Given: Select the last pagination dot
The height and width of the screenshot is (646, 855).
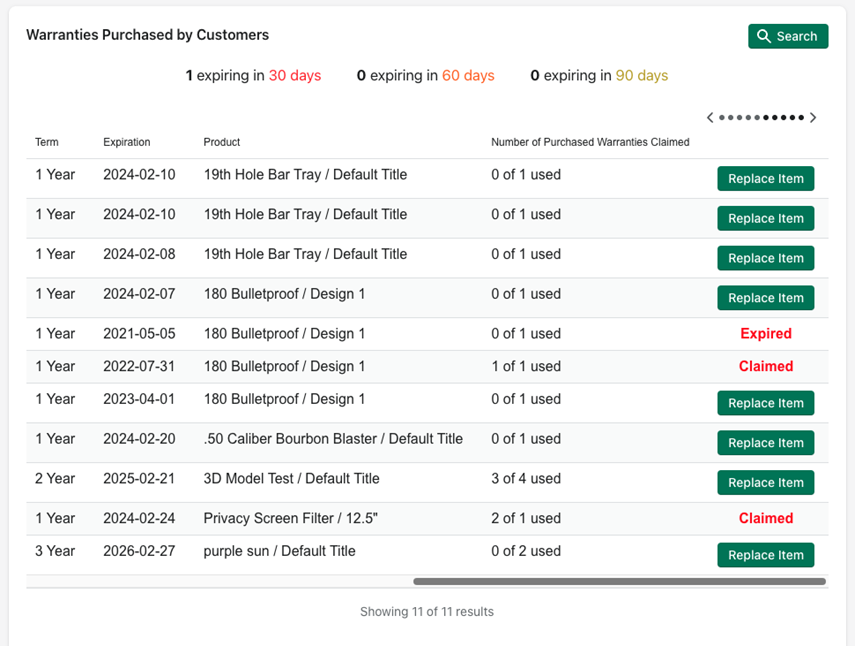Looking at the screenshot, I should [801, 118].
